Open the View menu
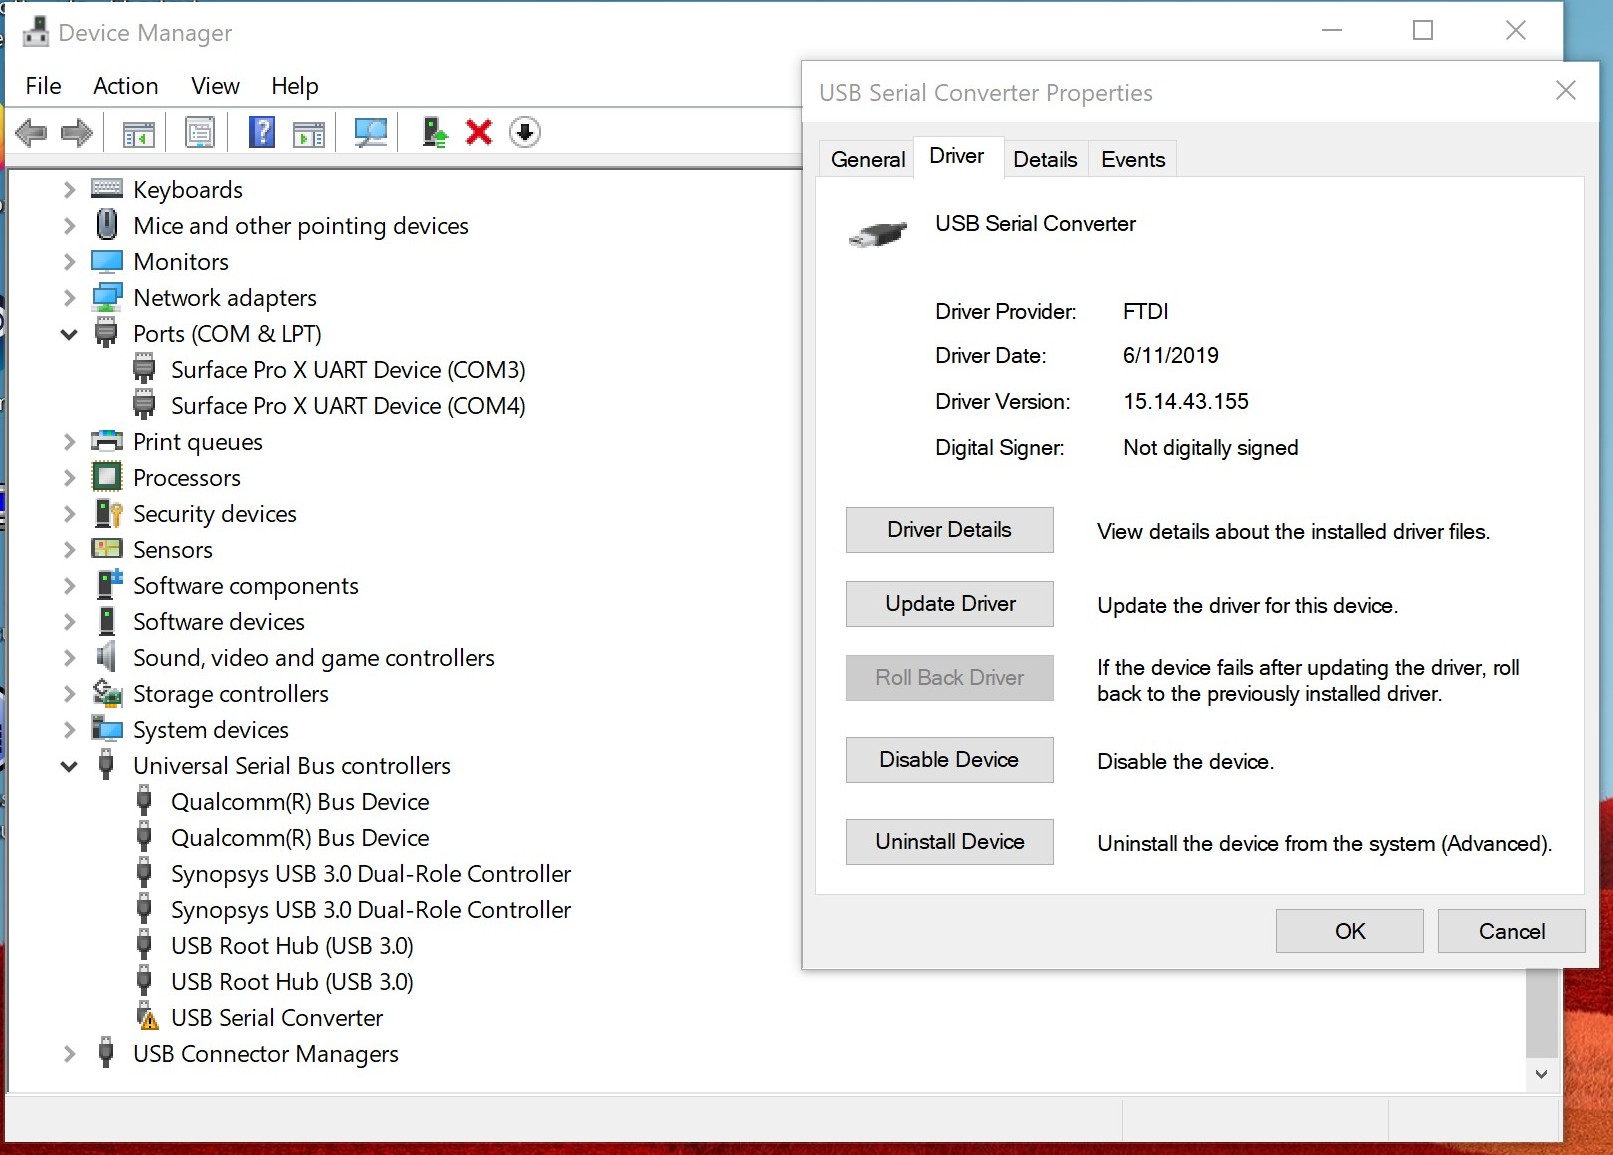The width and height of the screenshot is (1613, 1155). (x=215, y=86)
